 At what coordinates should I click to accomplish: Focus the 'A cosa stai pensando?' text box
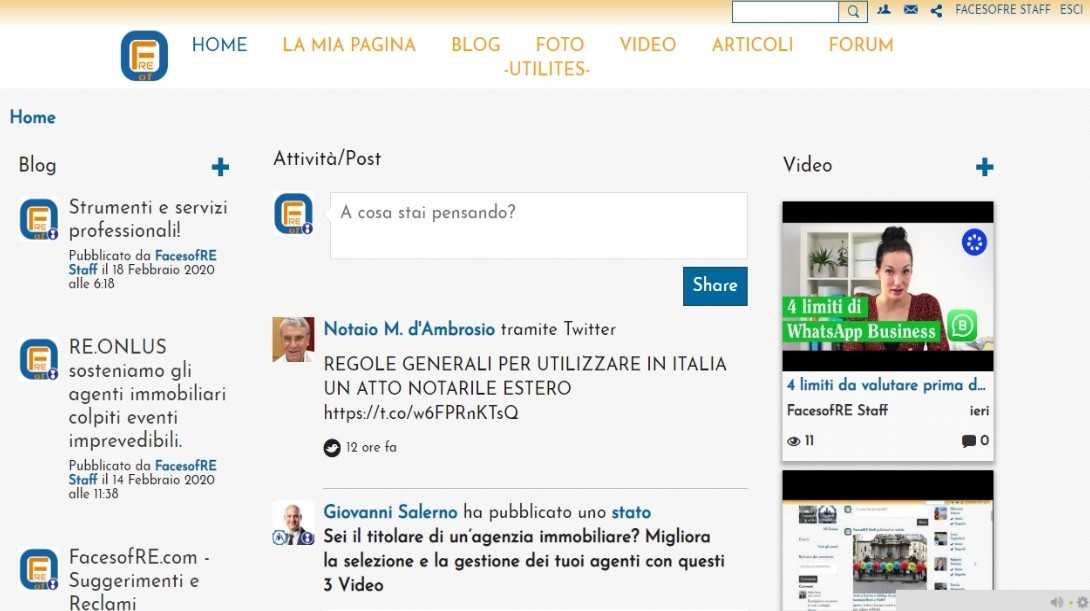click(x=539, y=226)
